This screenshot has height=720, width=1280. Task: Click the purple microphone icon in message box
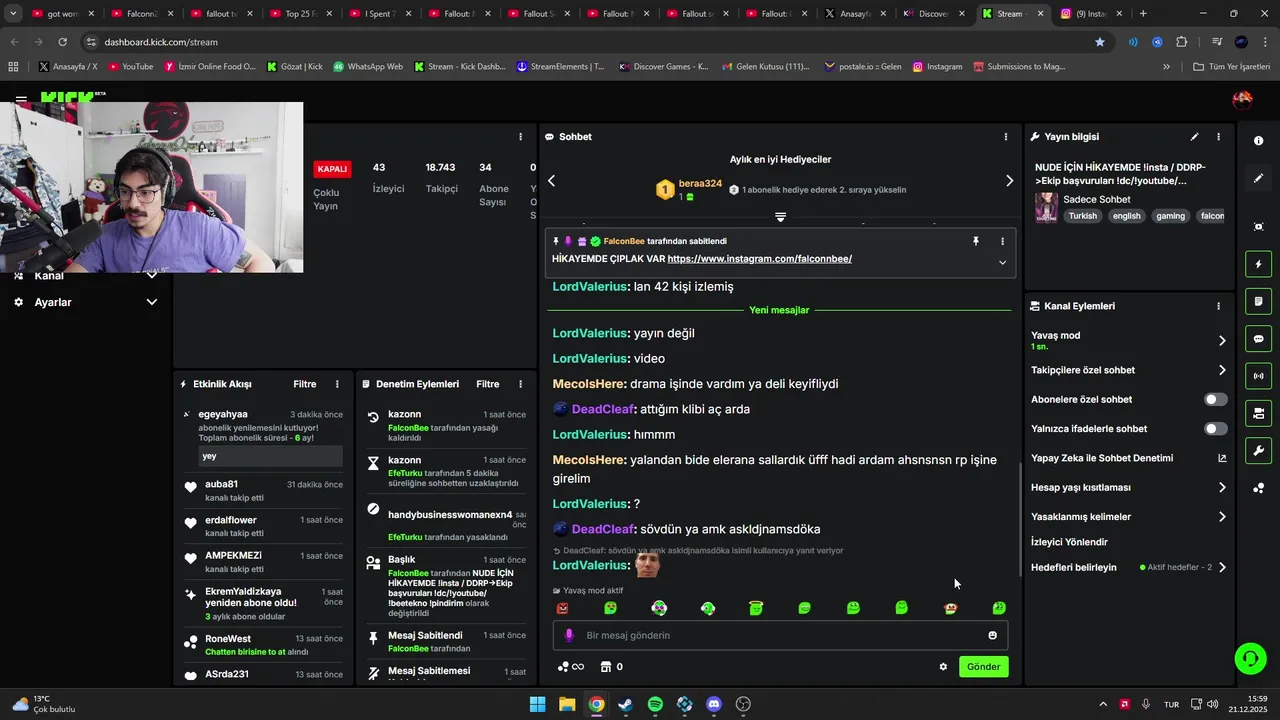[569, 635]
